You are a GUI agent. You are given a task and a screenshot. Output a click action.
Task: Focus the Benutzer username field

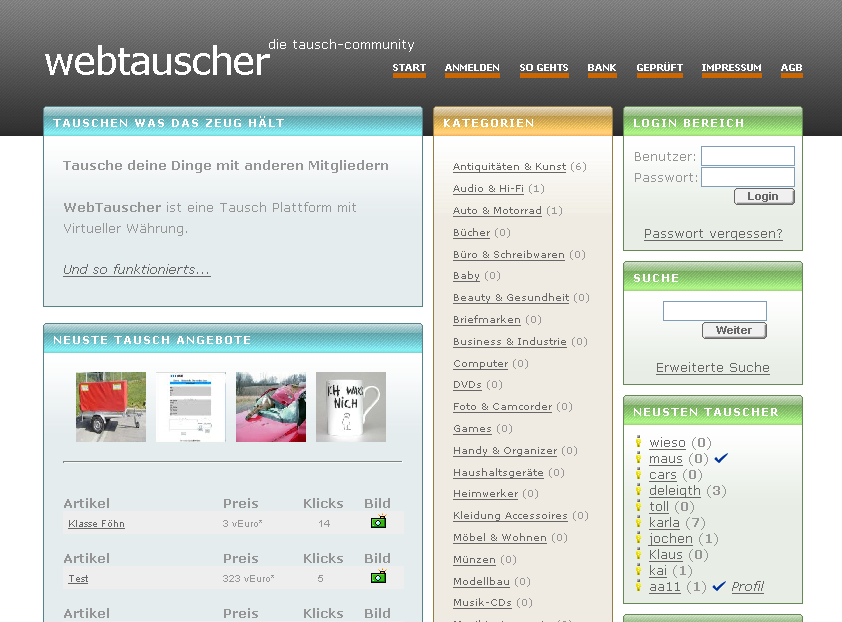(x=747, y=156)
